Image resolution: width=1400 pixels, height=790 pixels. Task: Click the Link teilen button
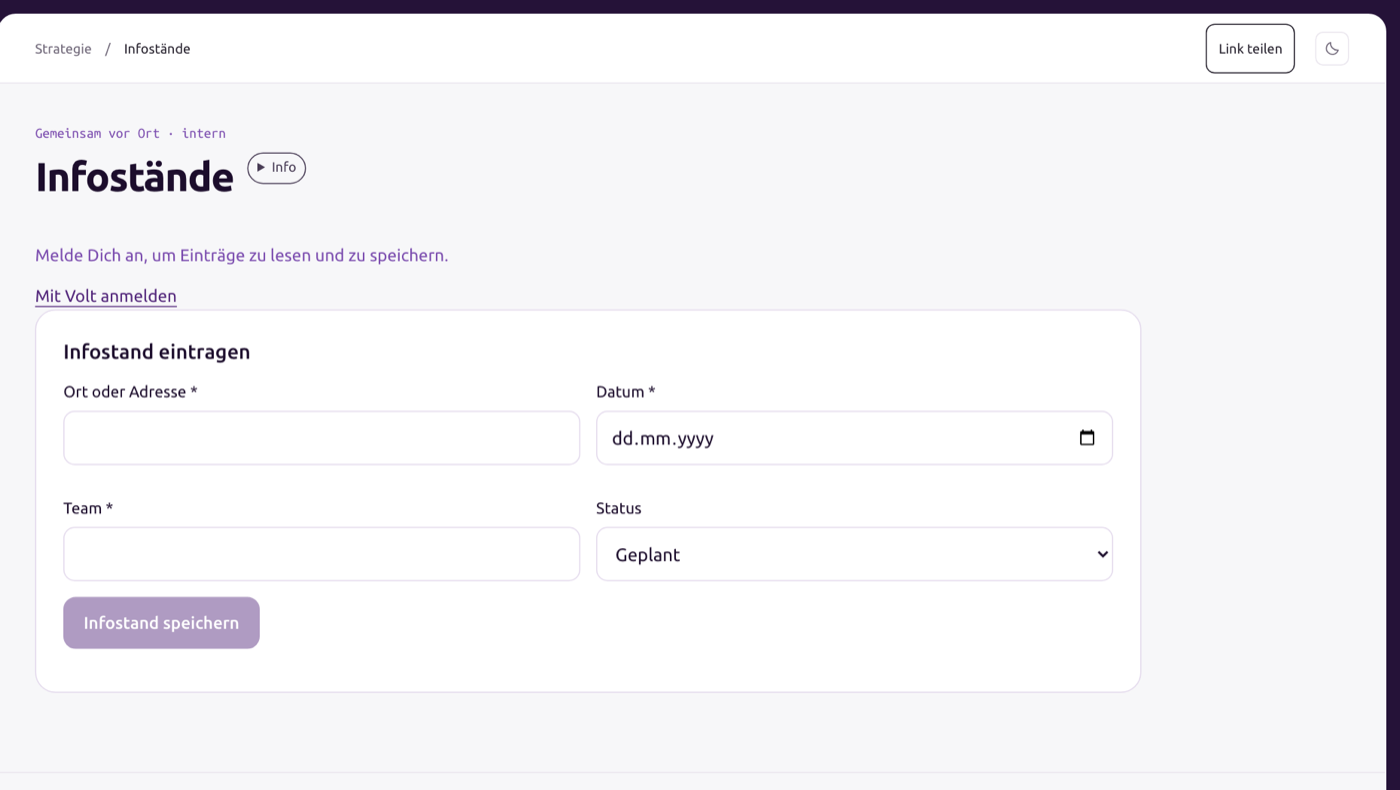click(x=1250, y=49)
